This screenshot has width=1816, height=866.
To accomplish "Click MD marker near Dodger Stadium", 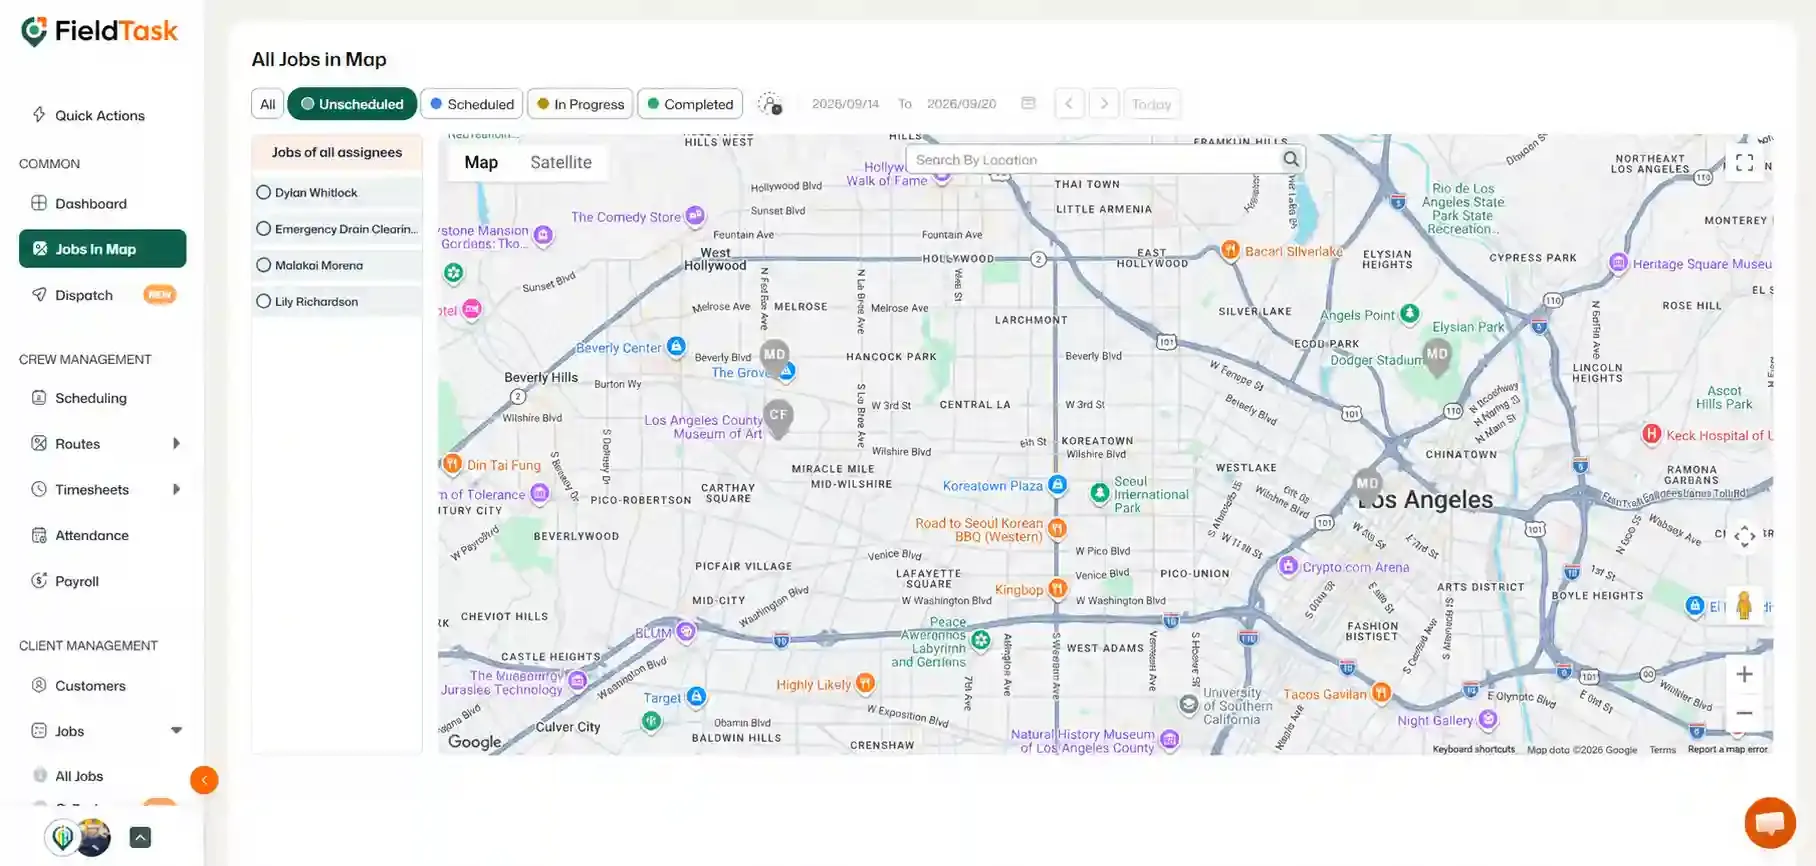I will coord(1436,356).
